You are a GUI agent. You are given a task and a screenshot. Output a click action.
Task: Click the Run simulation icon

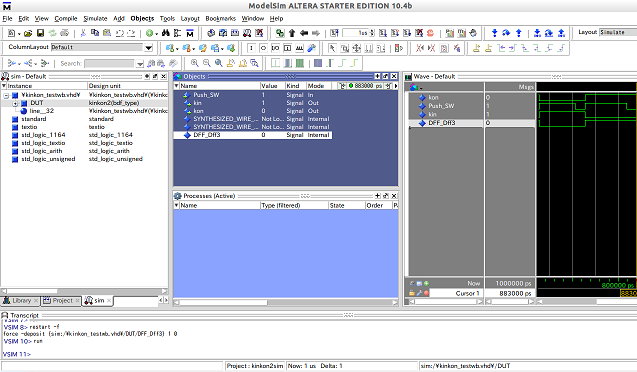pos(383,33)
